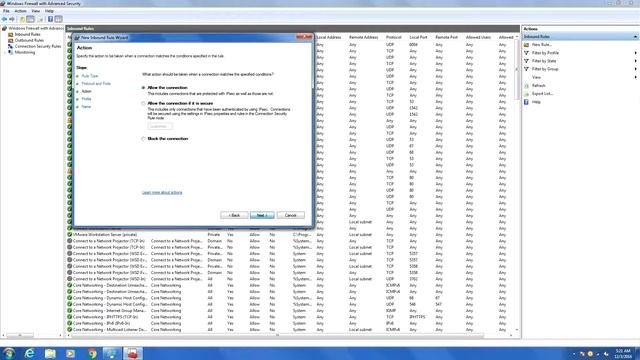Select the Connection Security Rules tree item
This screenshot has width=640, height=360.
coord(38,47)
